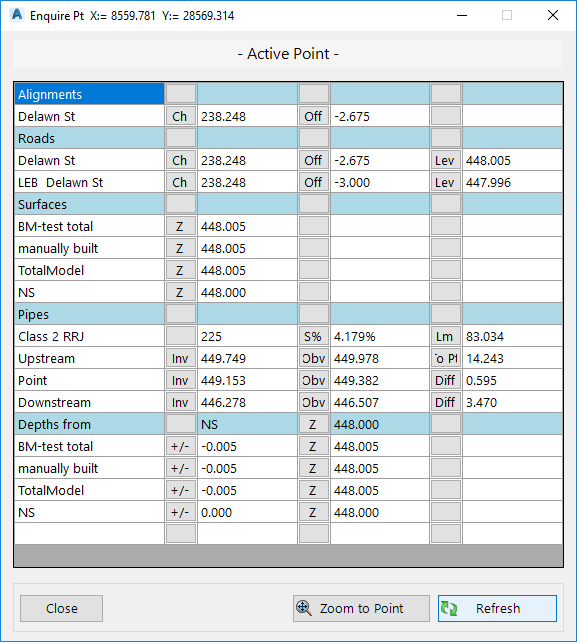Click Diff button in Downstream row
The image size is (577, 642).
click(446, 402)
